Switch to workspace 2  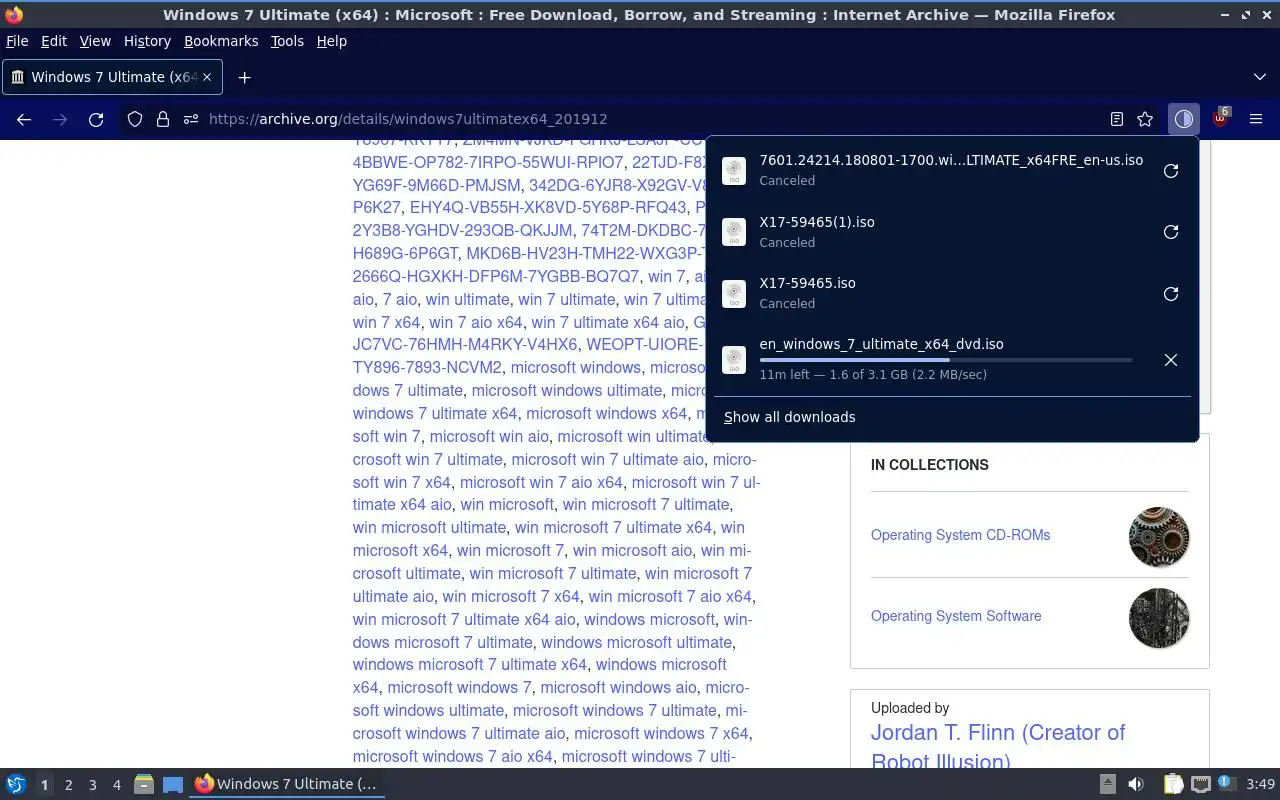pos(68,785)
